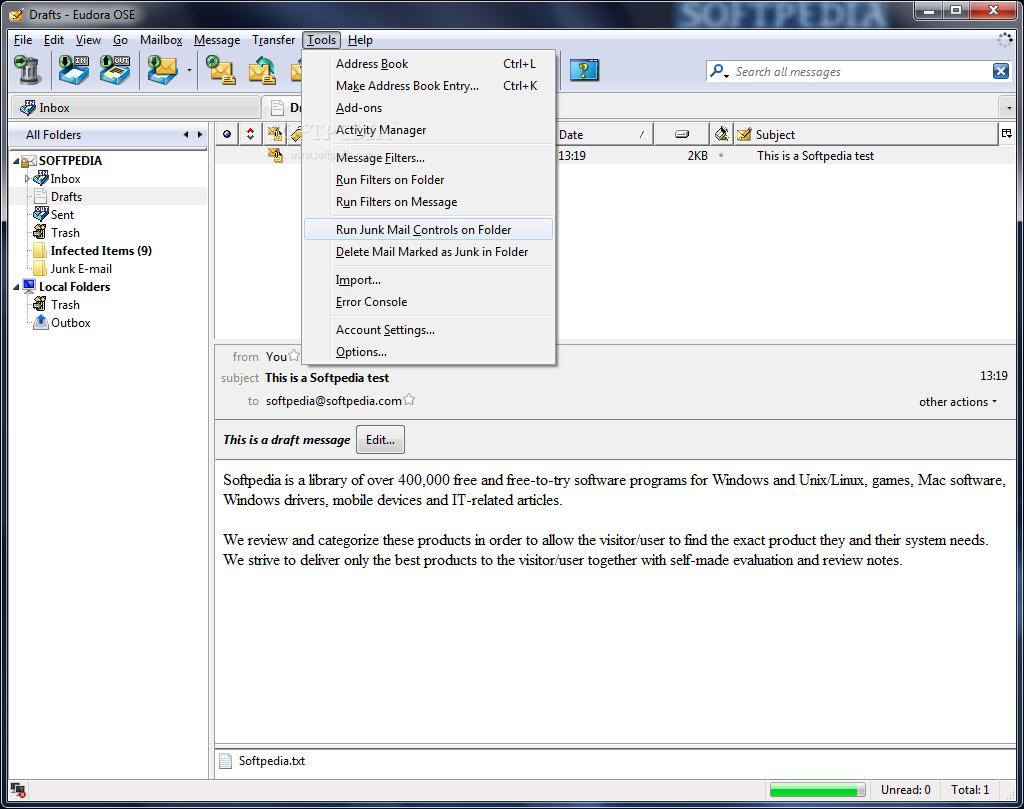Select the Trash folder under SOFTPEDIA

65,232
